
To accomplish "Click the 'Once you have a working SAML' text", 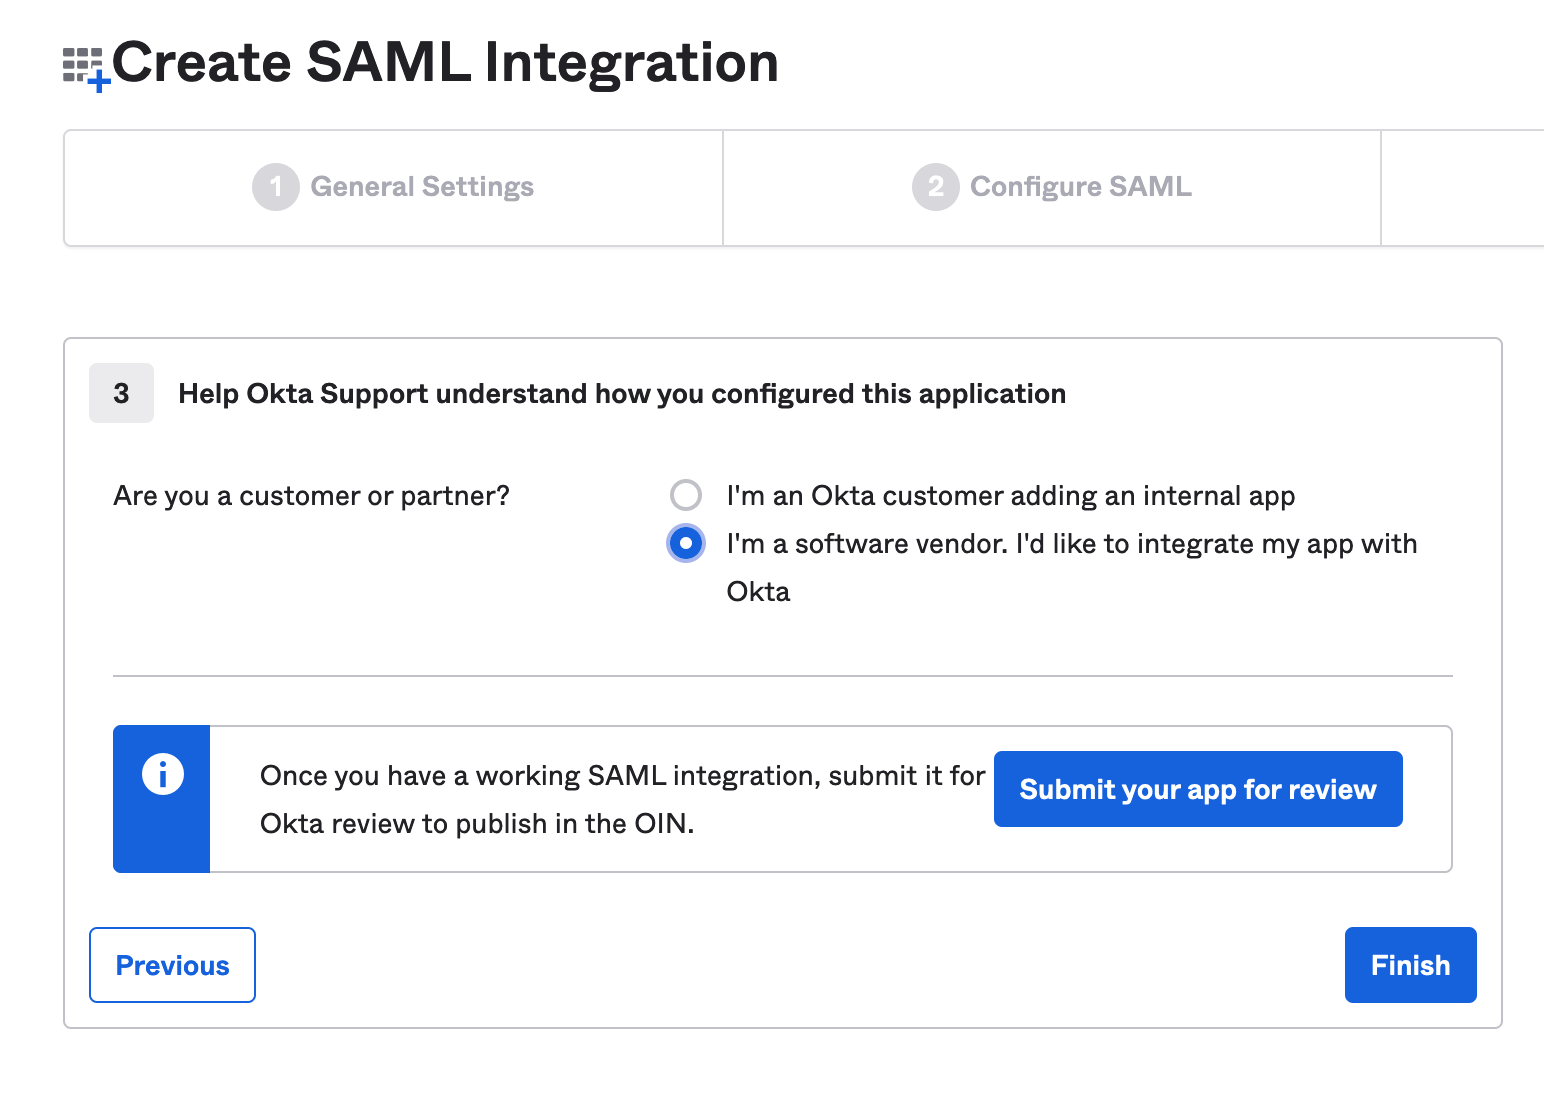I will click(x=621, y=776).
